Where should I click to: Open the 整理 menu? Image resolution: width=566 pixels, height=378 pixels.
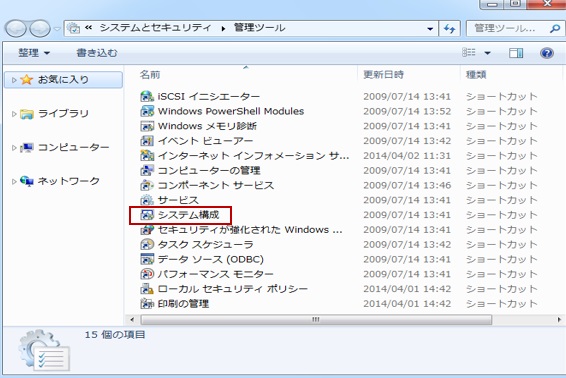[34, 53]
